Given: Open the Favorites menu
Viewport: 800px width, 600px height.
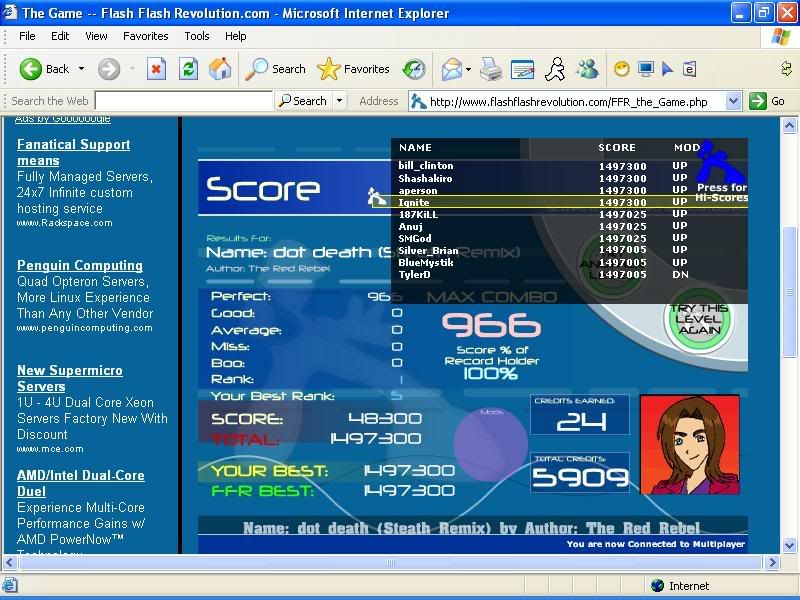Looking at the screenshot, I should click(x=145, y=36).
